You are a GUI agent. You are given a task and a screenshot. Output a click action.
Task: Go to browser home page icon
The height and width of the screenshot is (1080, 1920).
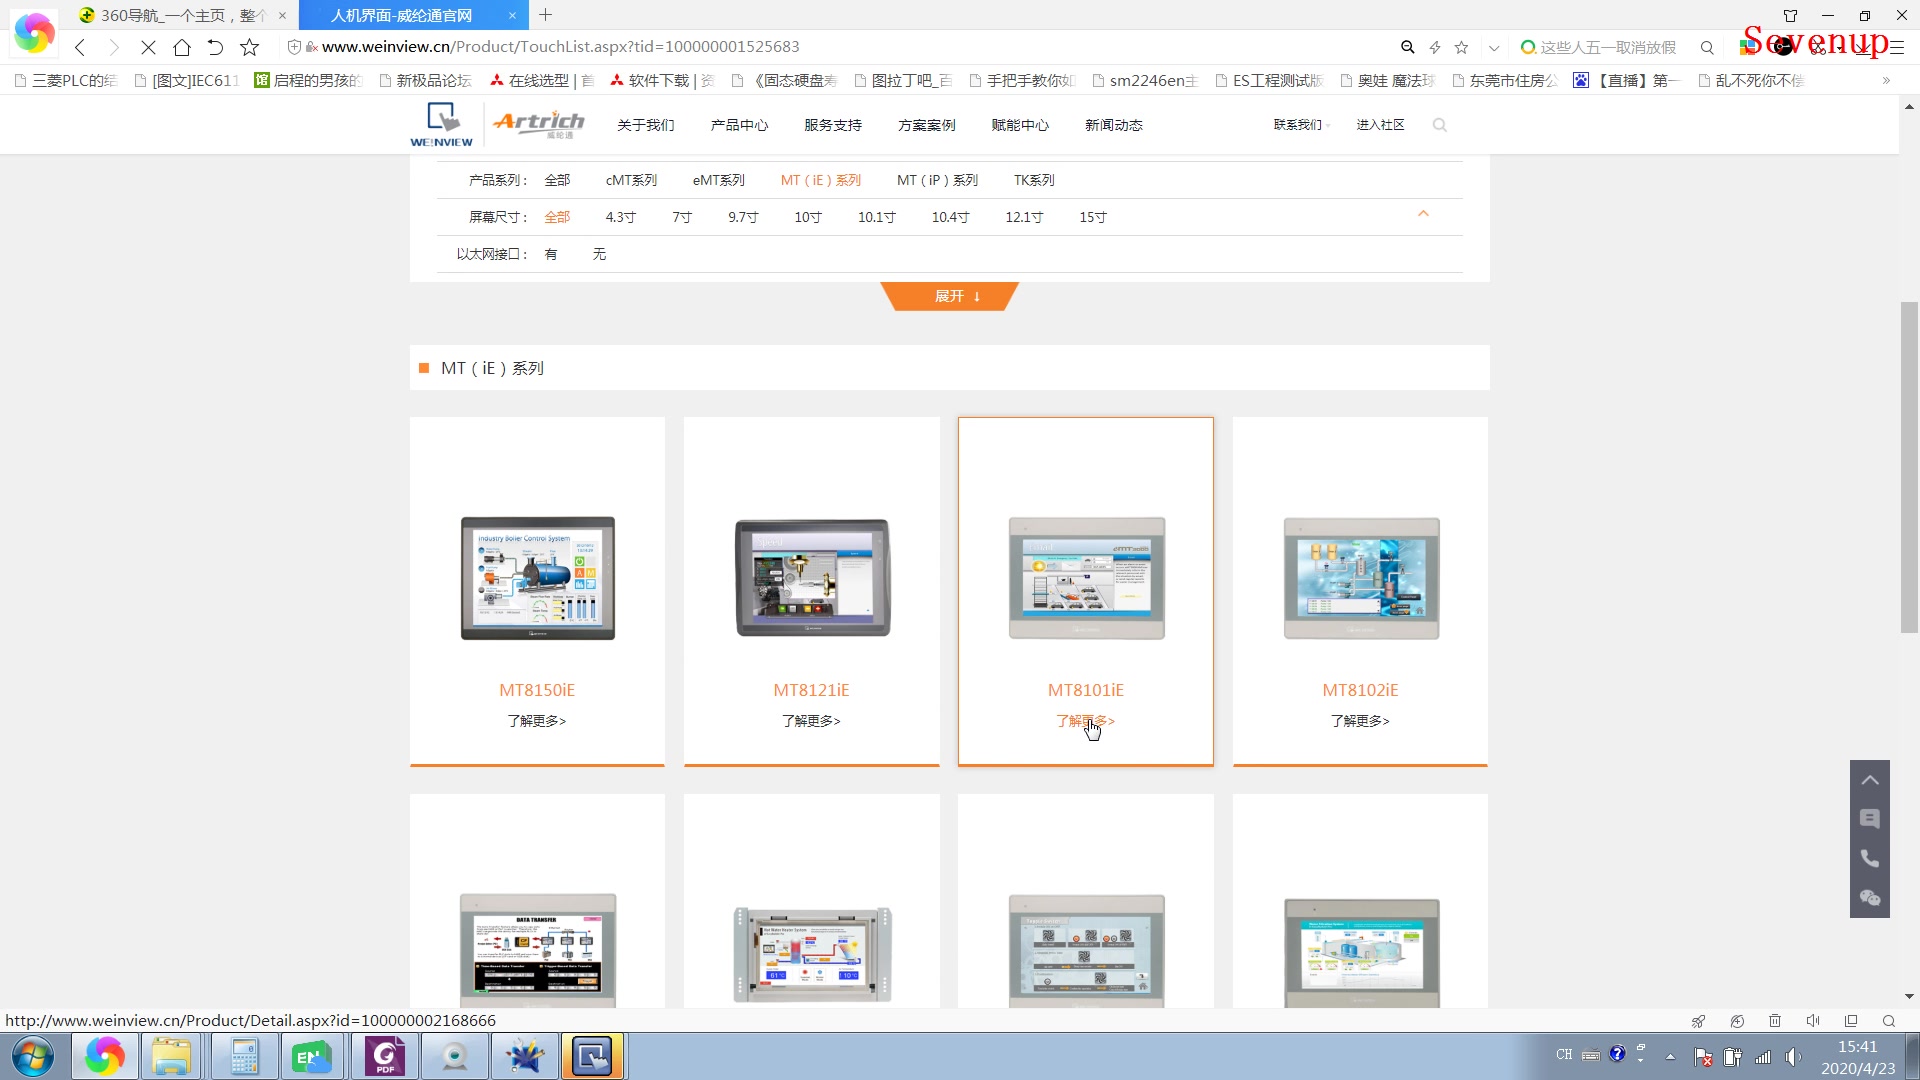click(x=181, y=47)
